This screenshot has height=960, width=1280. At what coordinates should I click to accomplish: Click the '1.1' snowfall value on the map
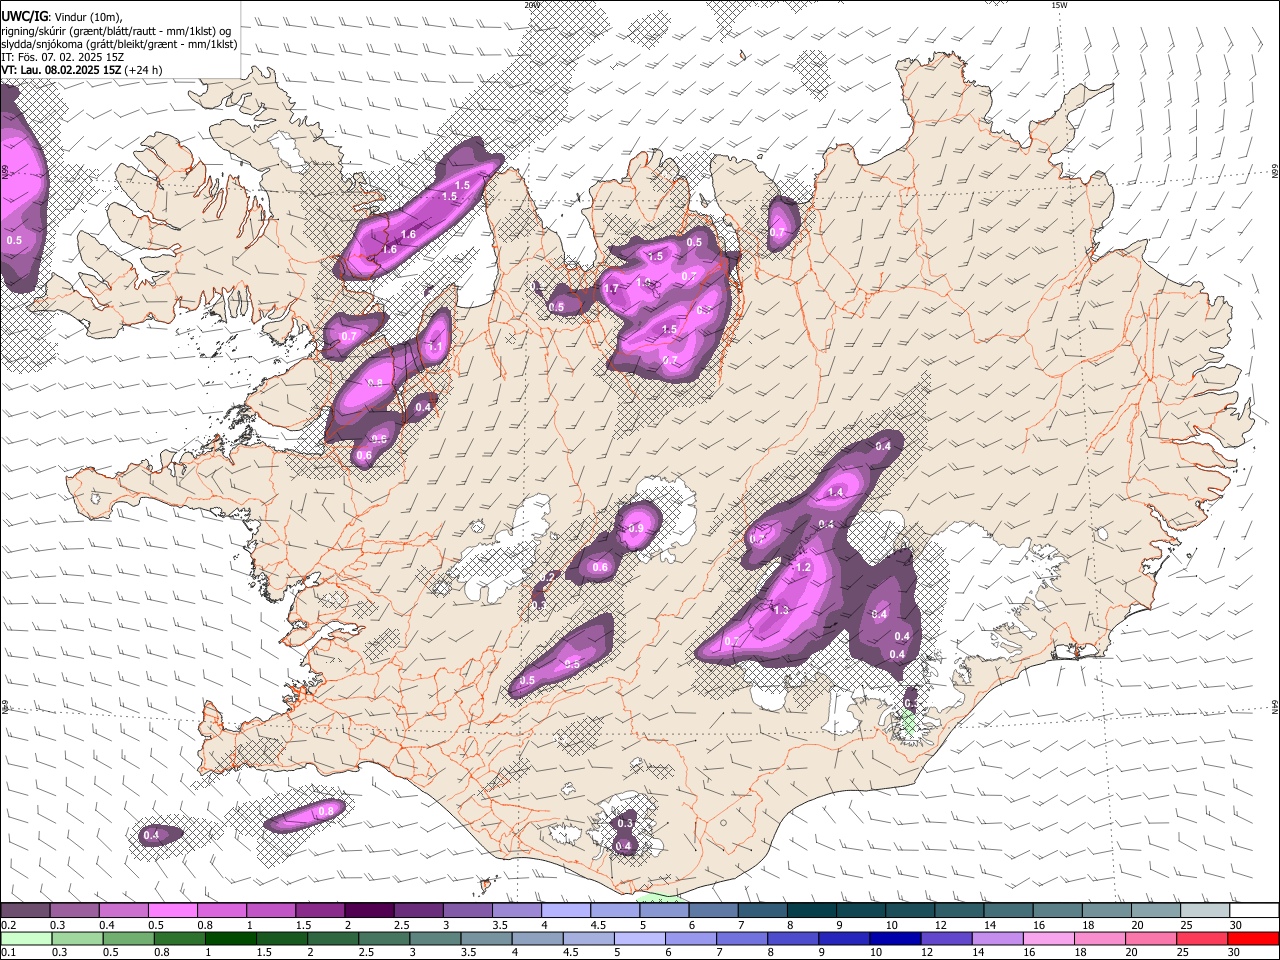point(435,347)
